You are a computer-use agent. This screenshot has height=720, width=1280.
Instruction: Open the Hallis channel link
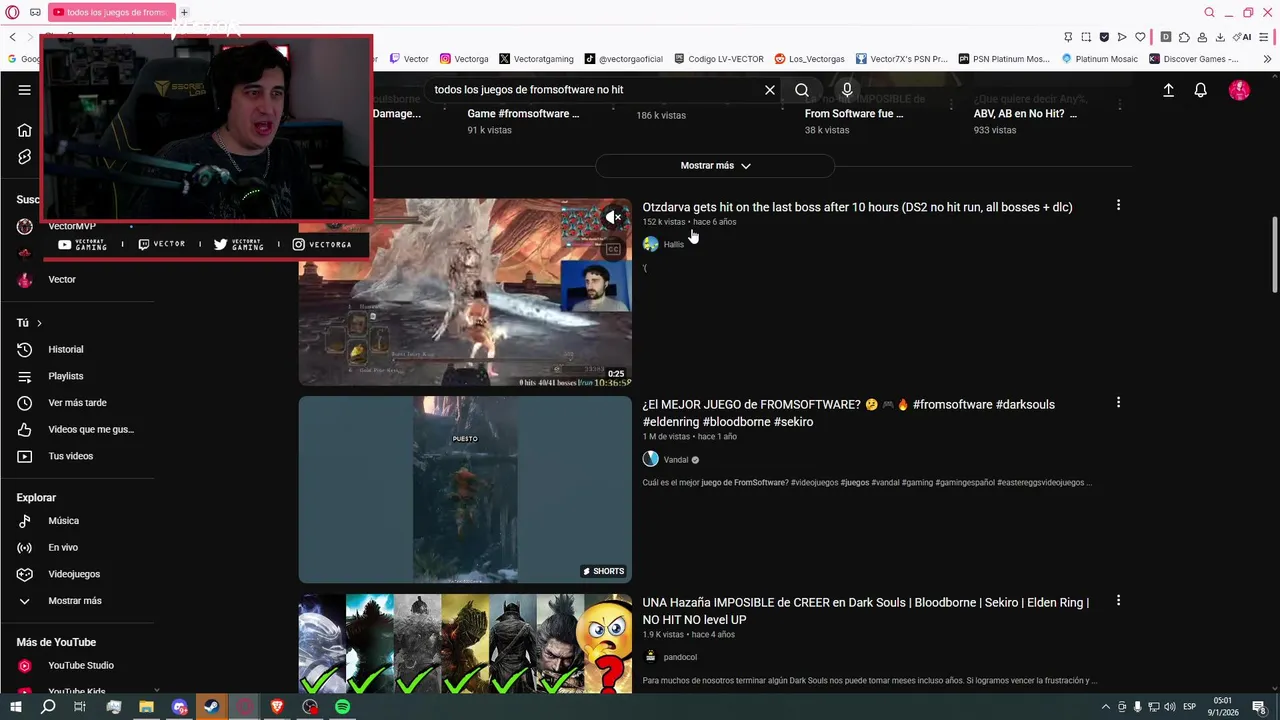click(673, 244)
